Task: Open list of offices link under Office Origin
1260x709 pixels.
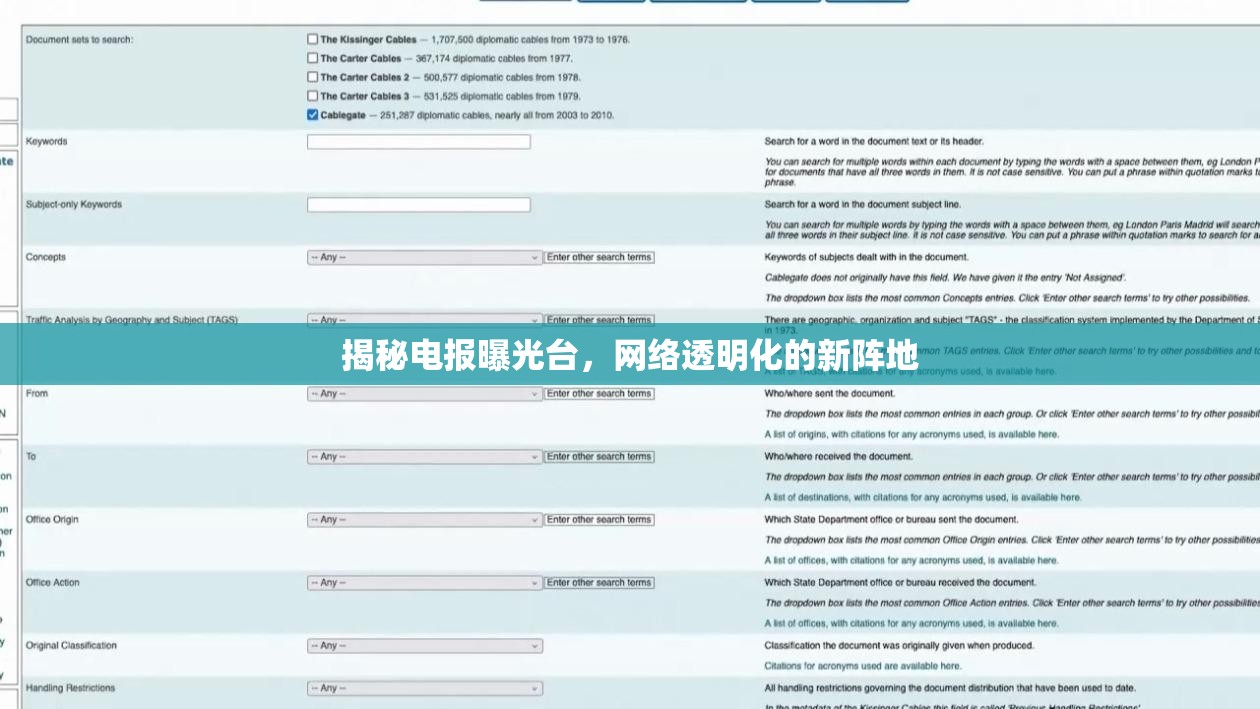Action: 911,561
